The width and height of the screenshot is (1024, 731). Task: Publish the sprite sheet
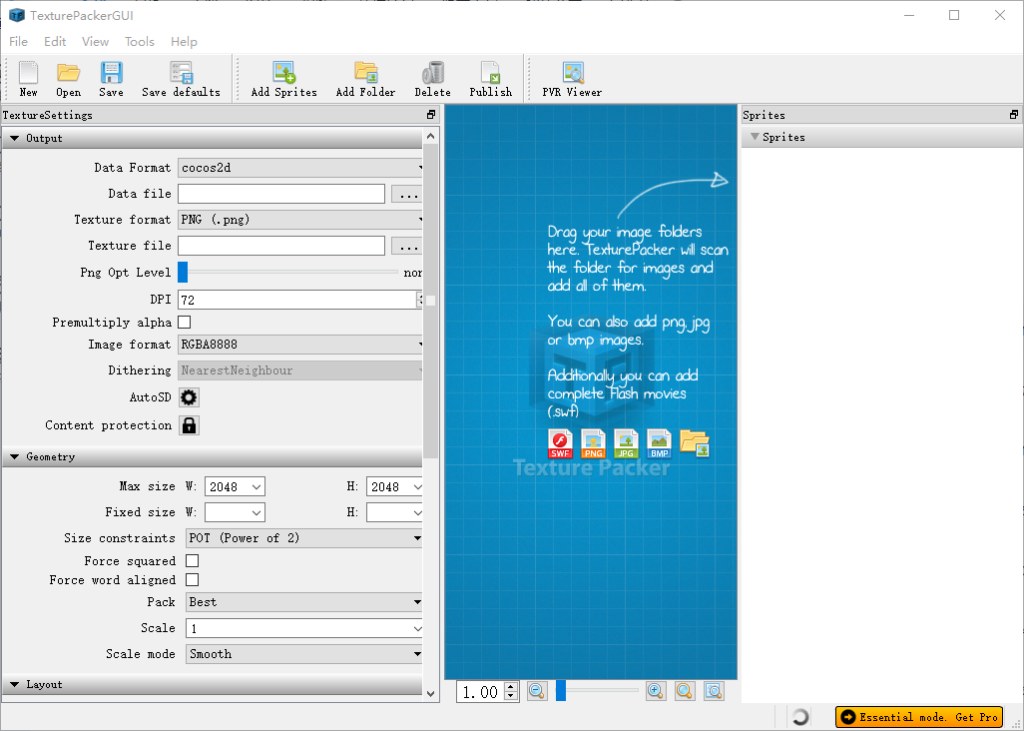coord(490,78)
